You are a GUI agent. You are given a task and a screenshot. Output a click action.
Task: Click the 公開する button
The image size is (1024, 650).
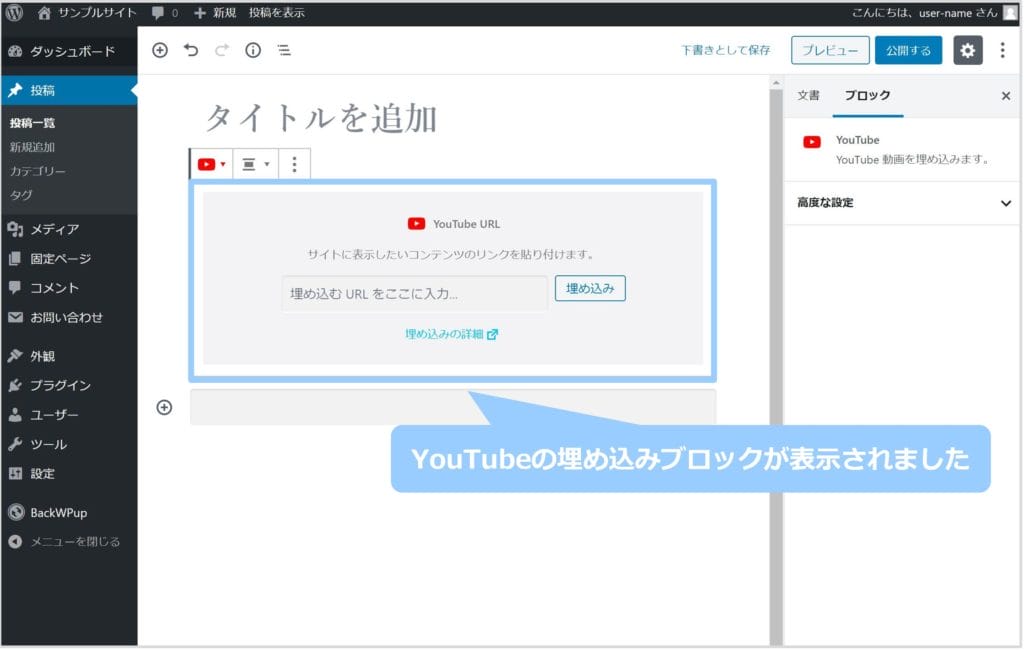(908, 50)
